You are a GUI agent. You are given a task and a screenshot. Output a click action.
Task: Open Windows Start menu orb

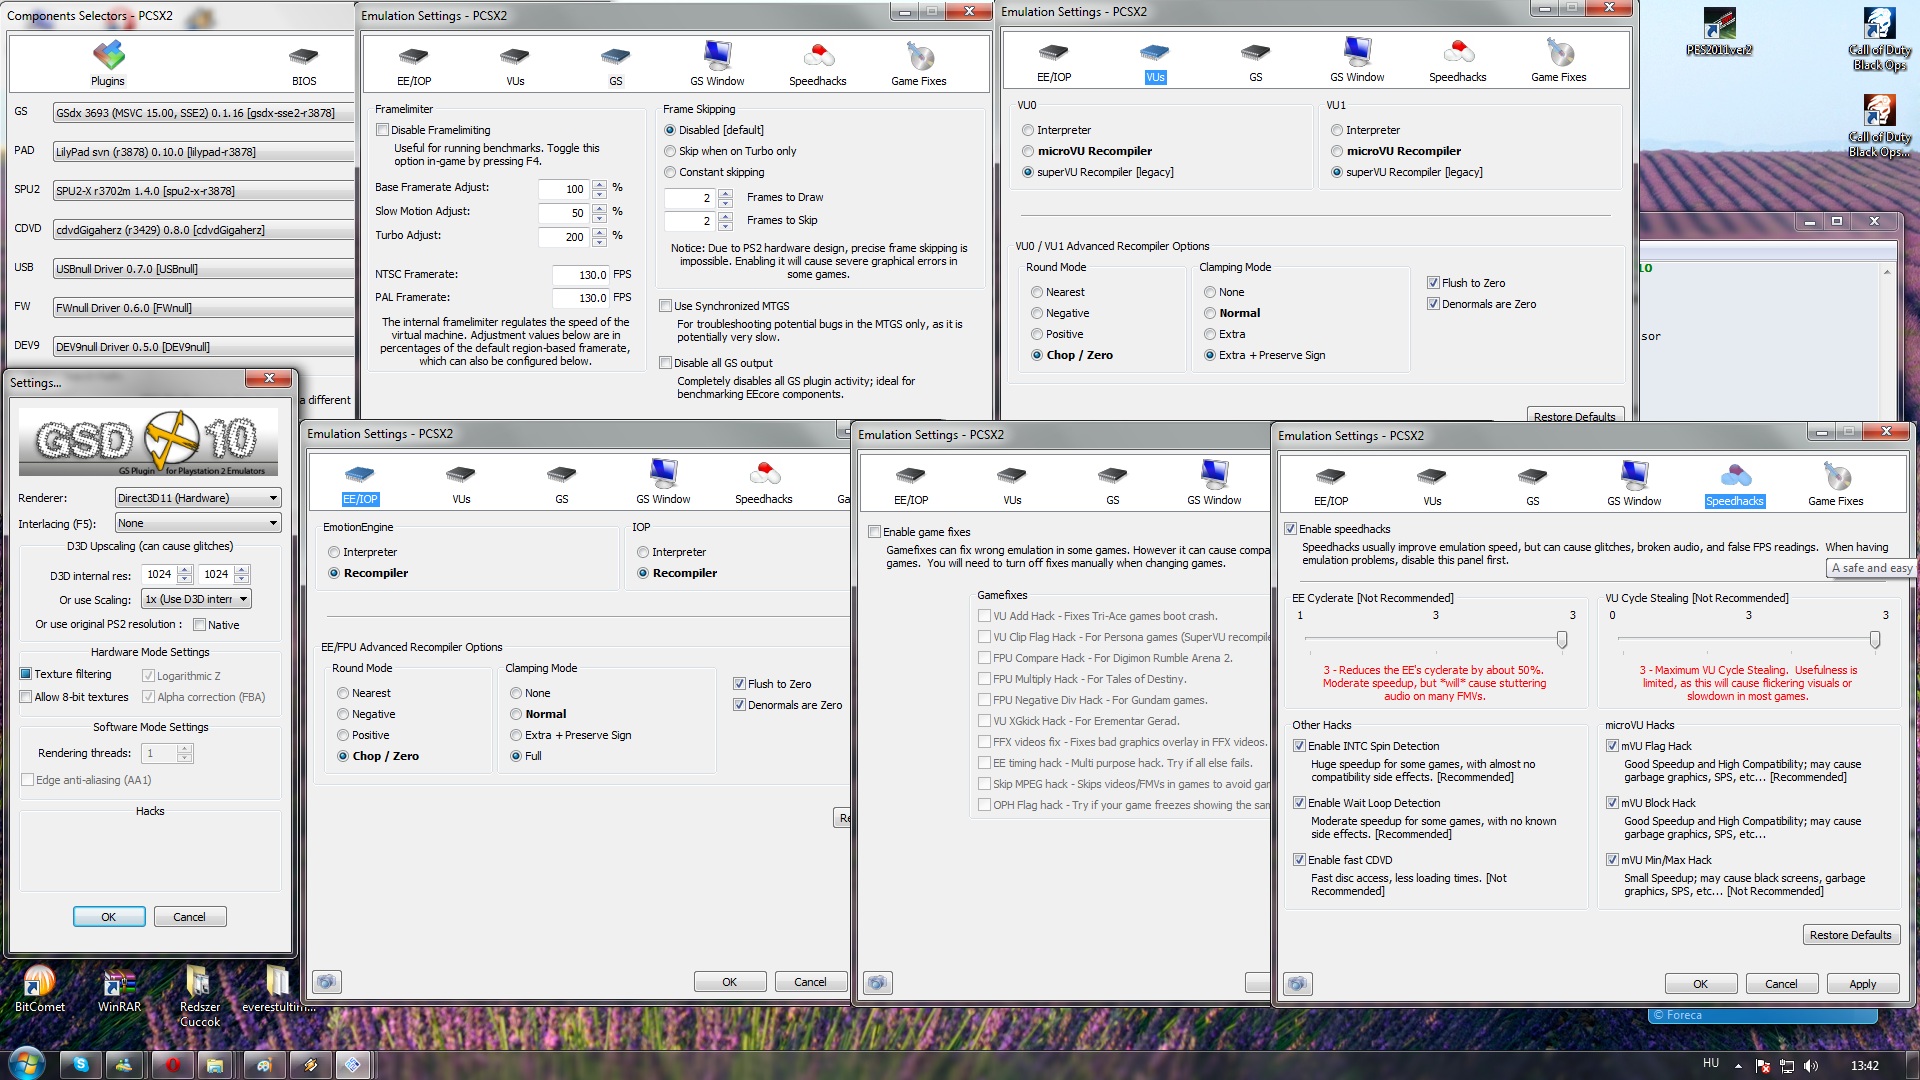[26, 1064]
